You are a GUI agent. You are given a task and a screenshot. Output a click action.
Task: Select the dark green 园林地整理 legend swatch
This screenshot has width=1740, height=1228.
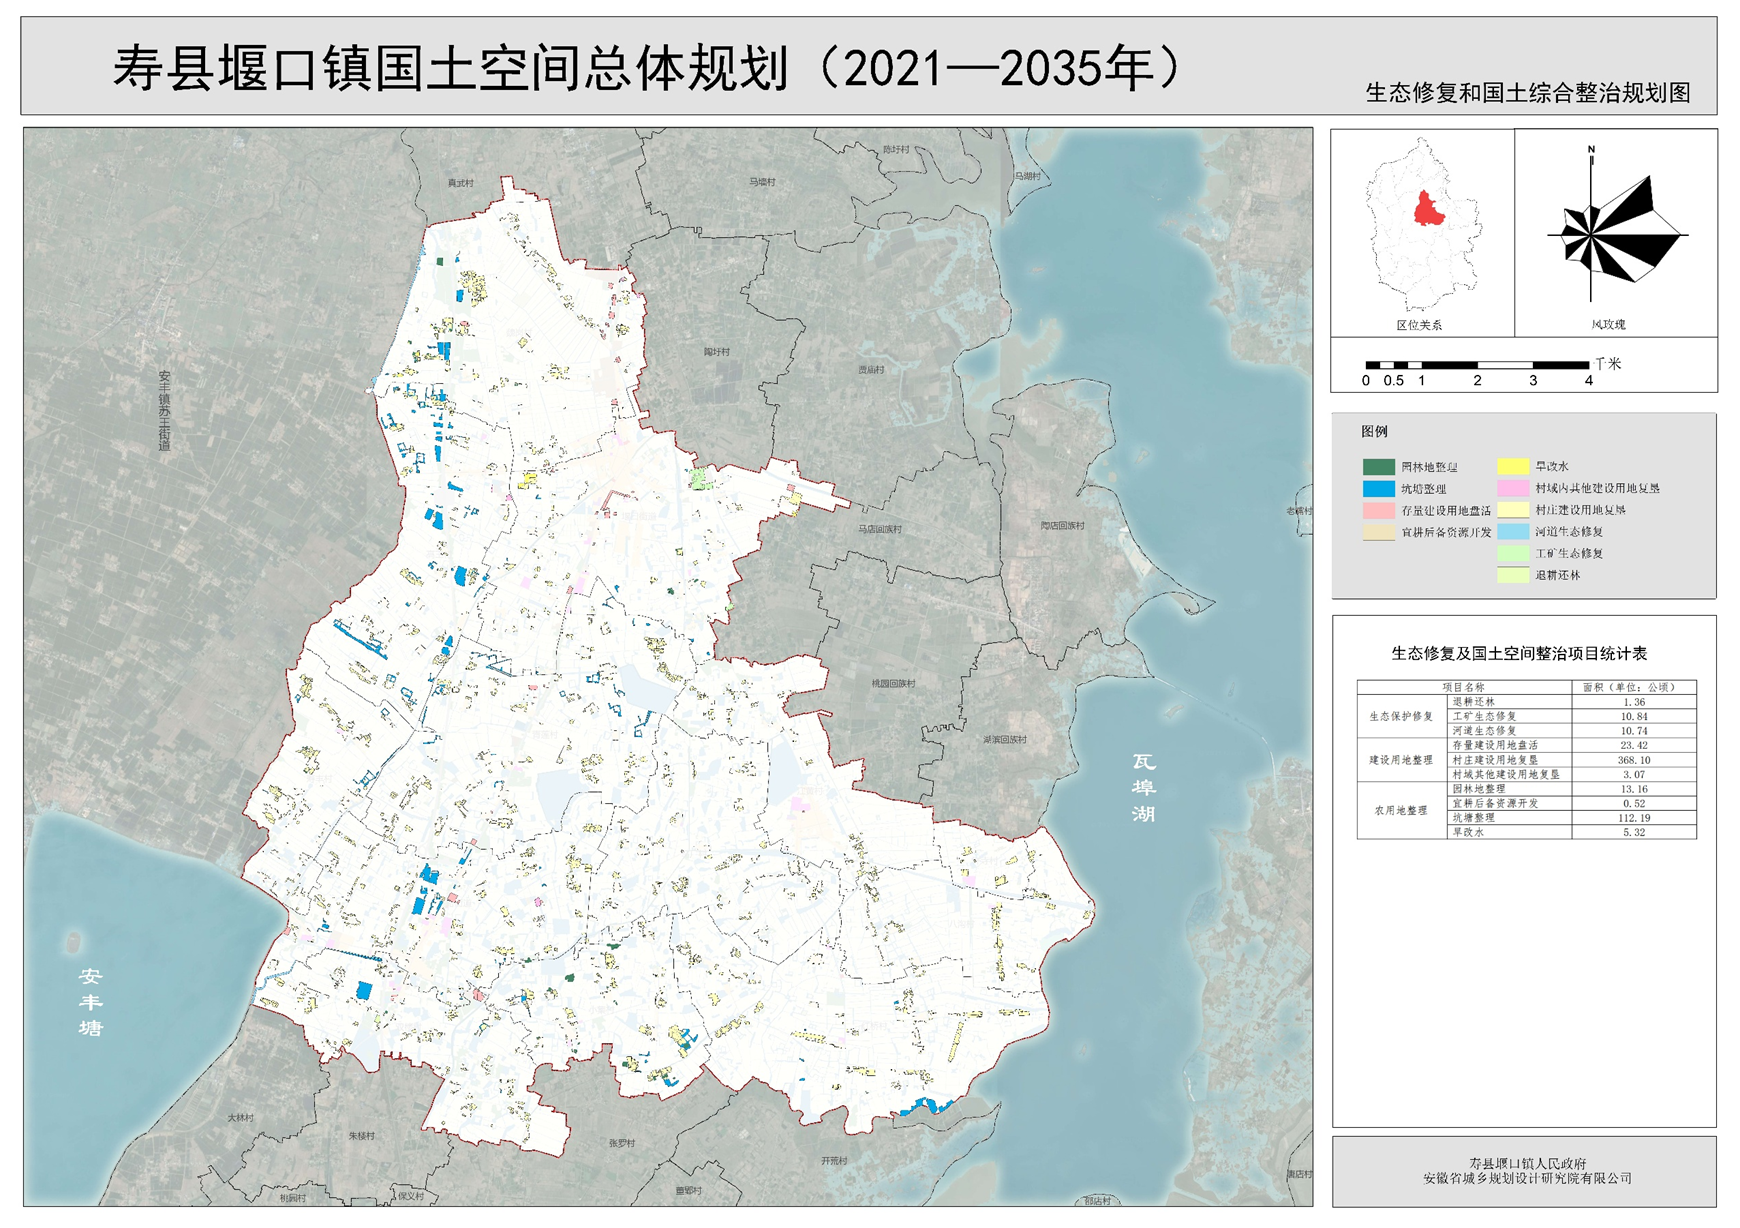pyautogui.click(x=1378, y=467)
